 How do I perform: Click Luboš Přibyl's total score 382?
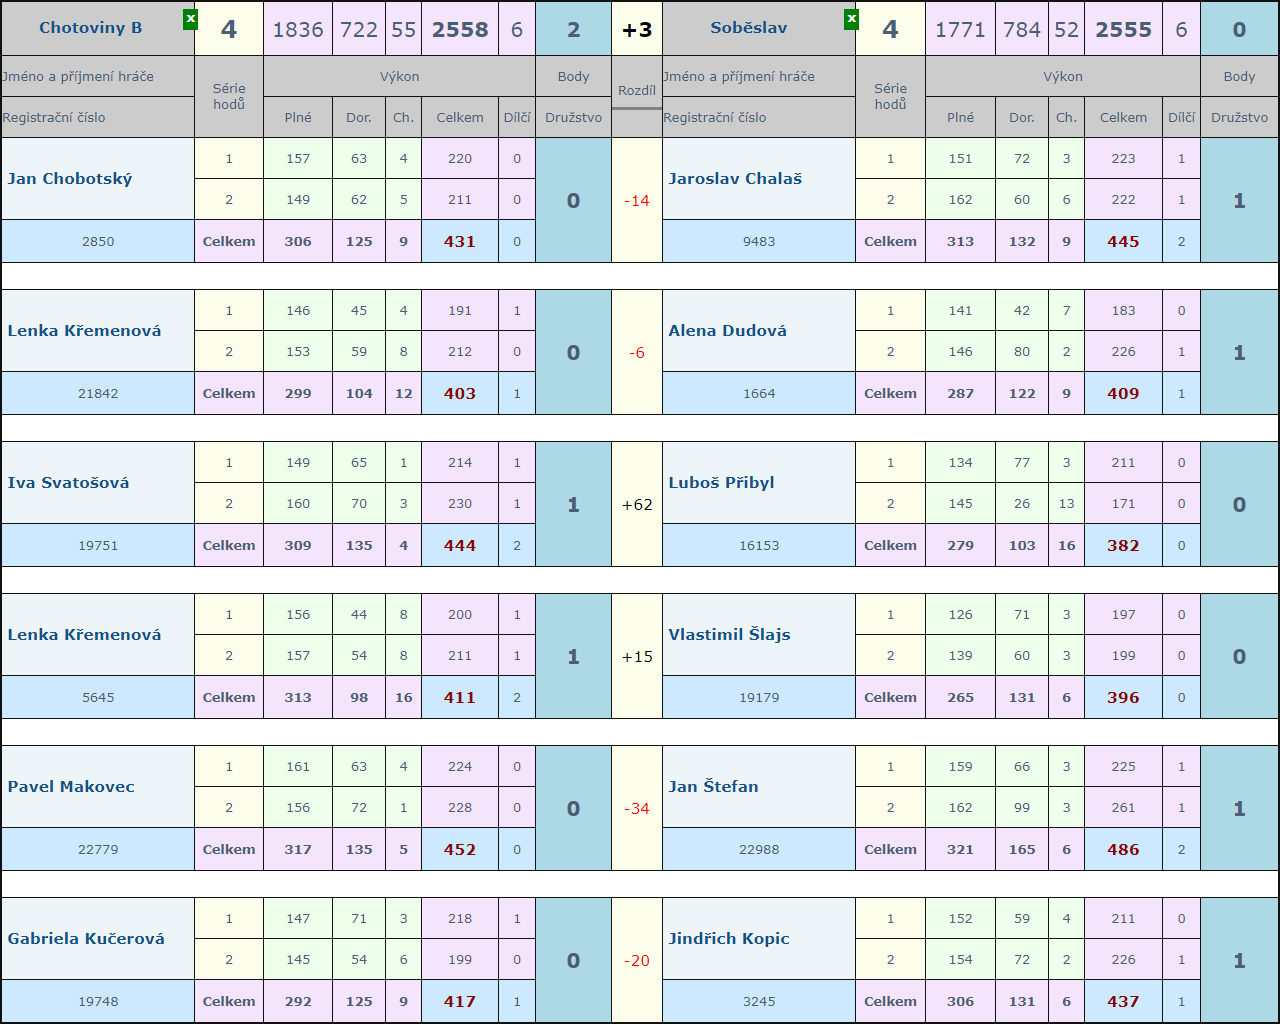point(1123,545)
